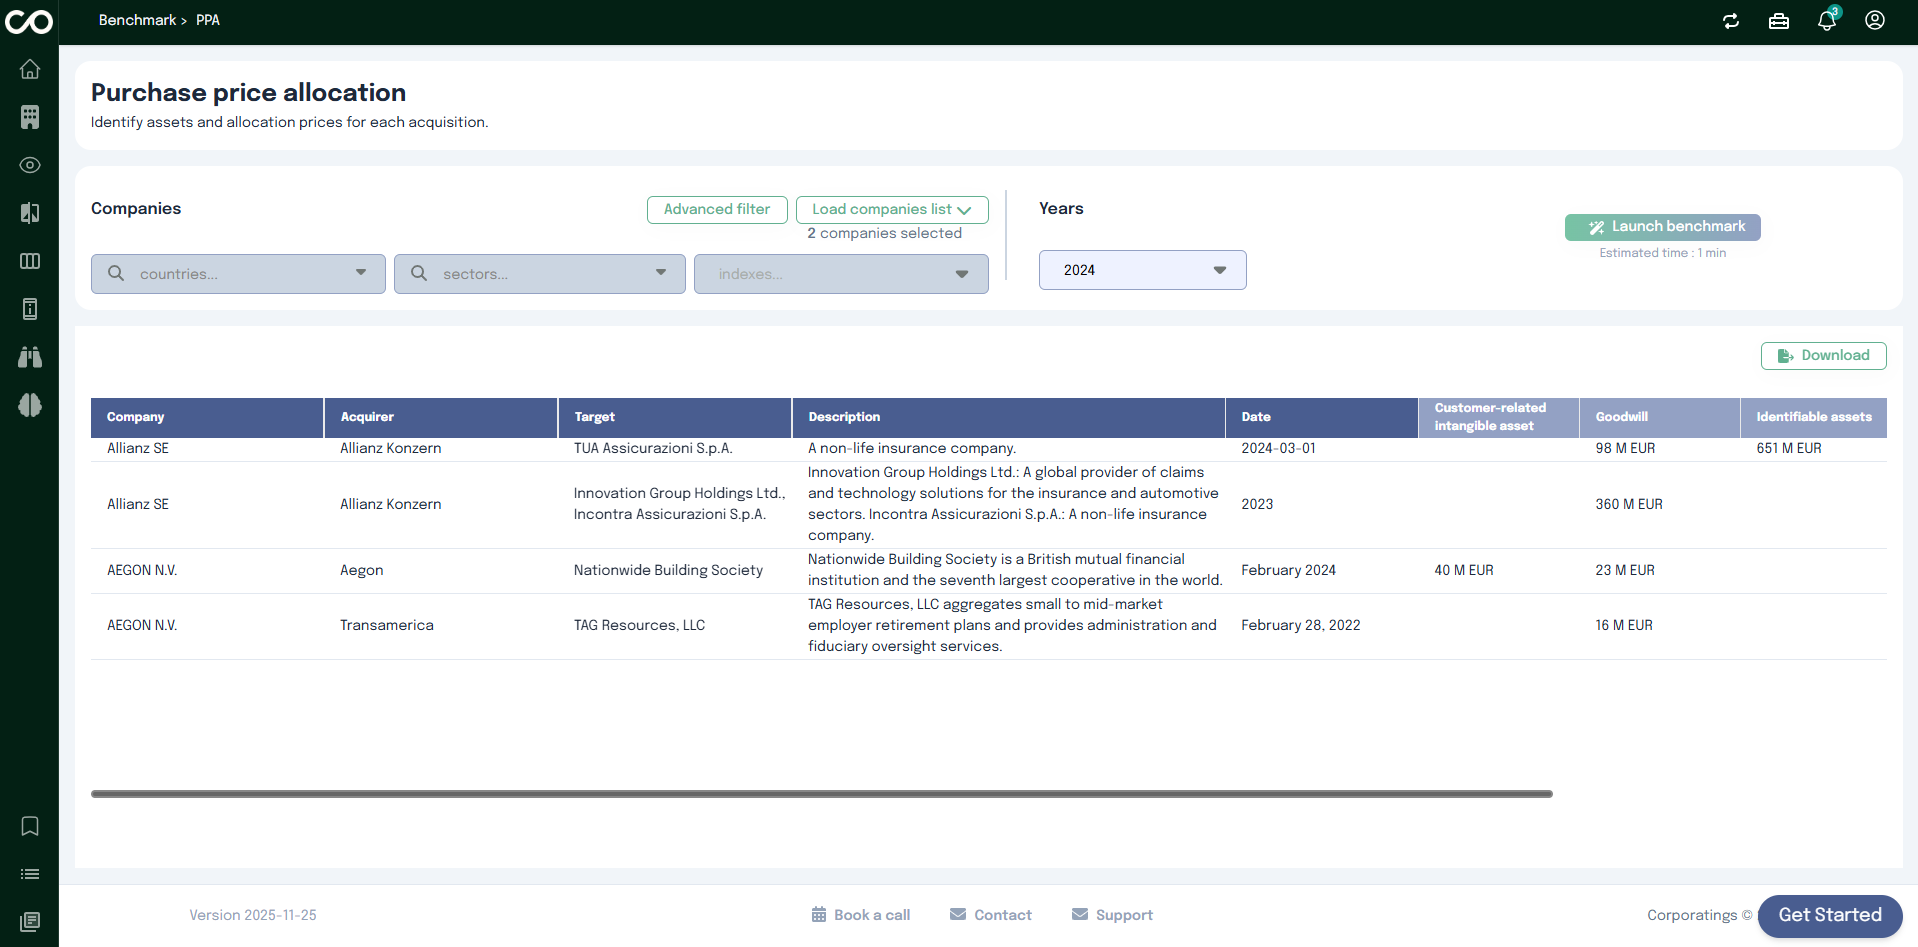This screenshot has height=947, width=1918.
Task: Click the binoculars icon in sidebar
Action: tap(30, 357)
